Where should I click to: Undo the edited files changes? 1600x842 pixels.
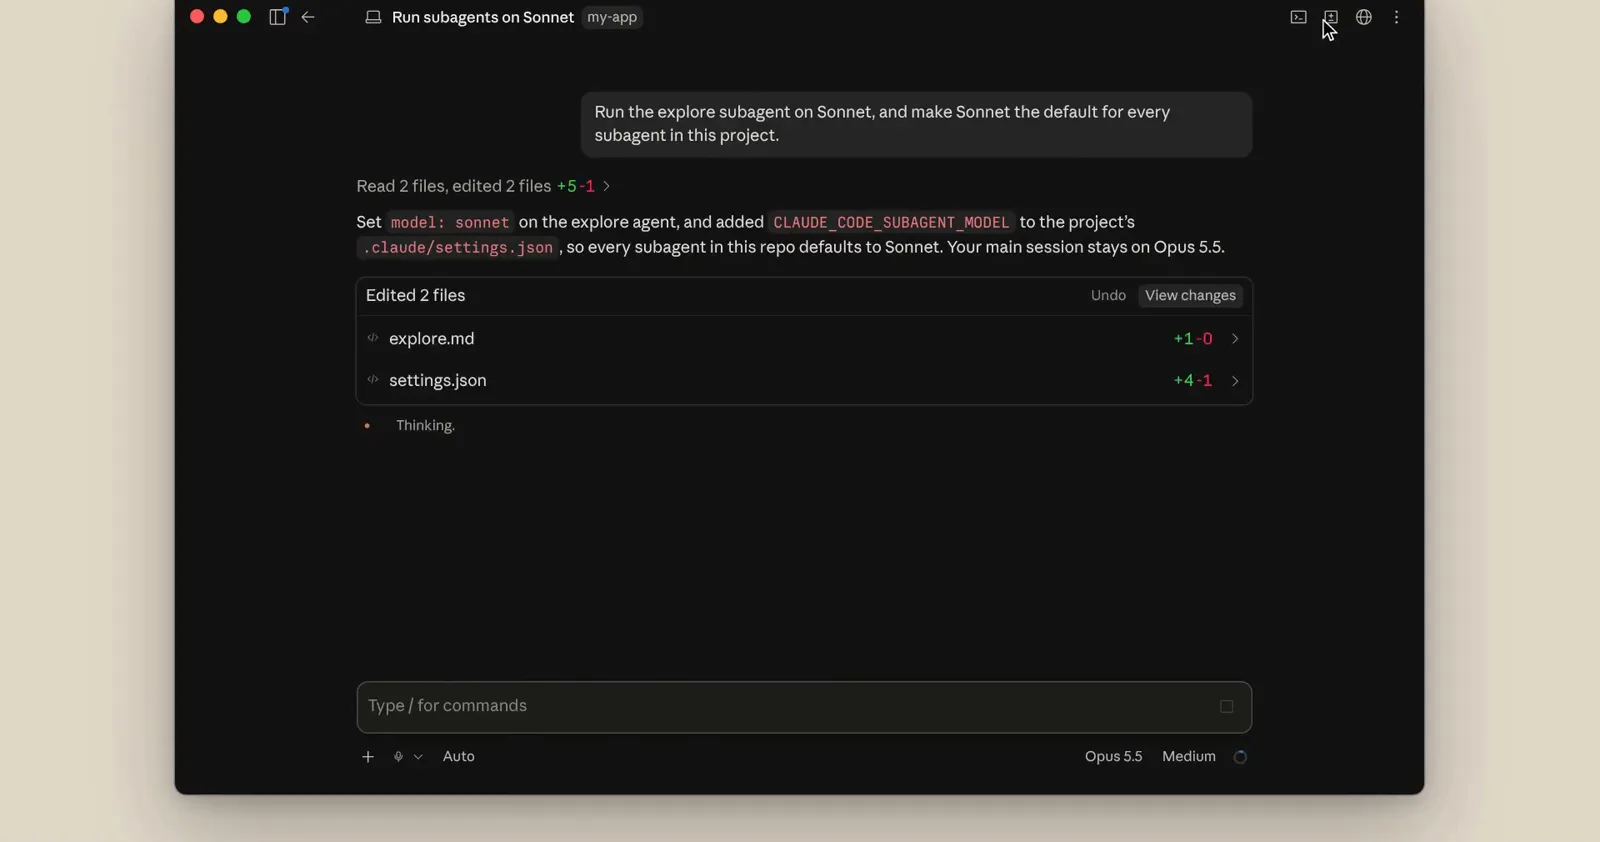tap(1108, 296)
